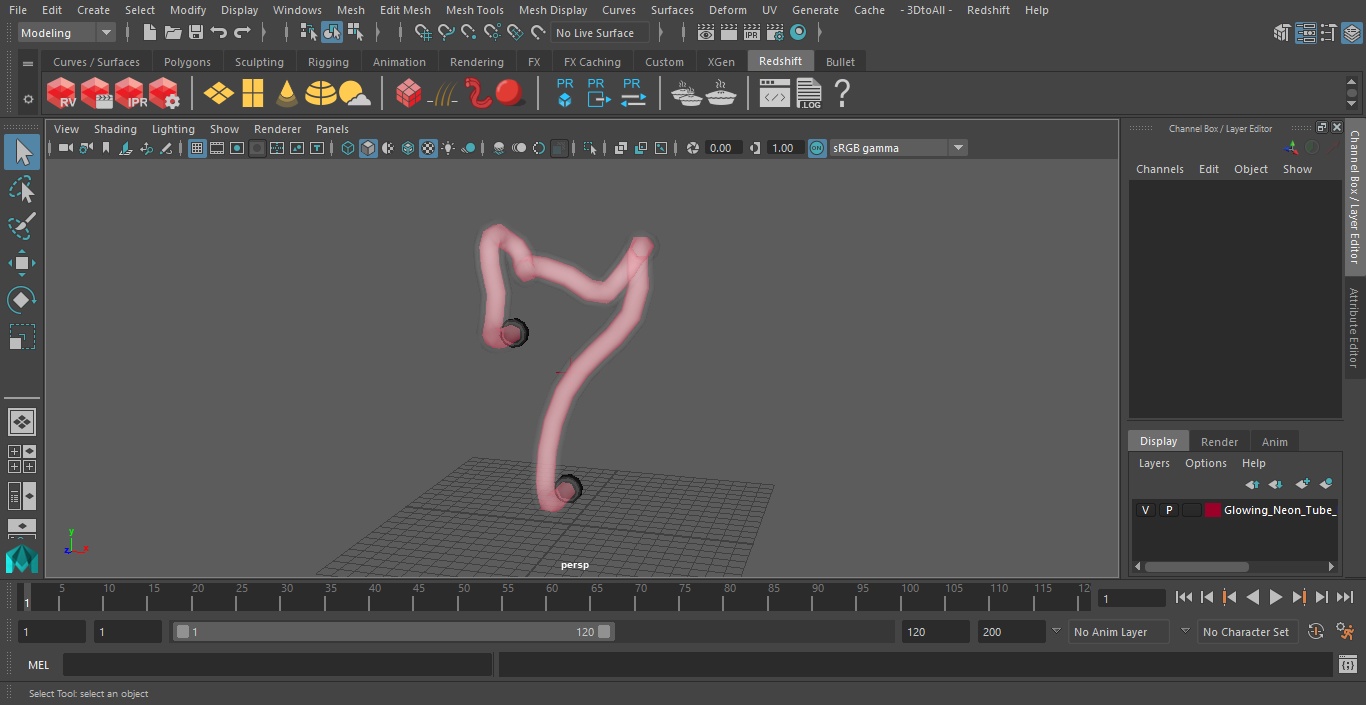Viewport: 1366px width, 705px height.
Task: Switch to the Polygons shelf tab
Action: point(187,62)
